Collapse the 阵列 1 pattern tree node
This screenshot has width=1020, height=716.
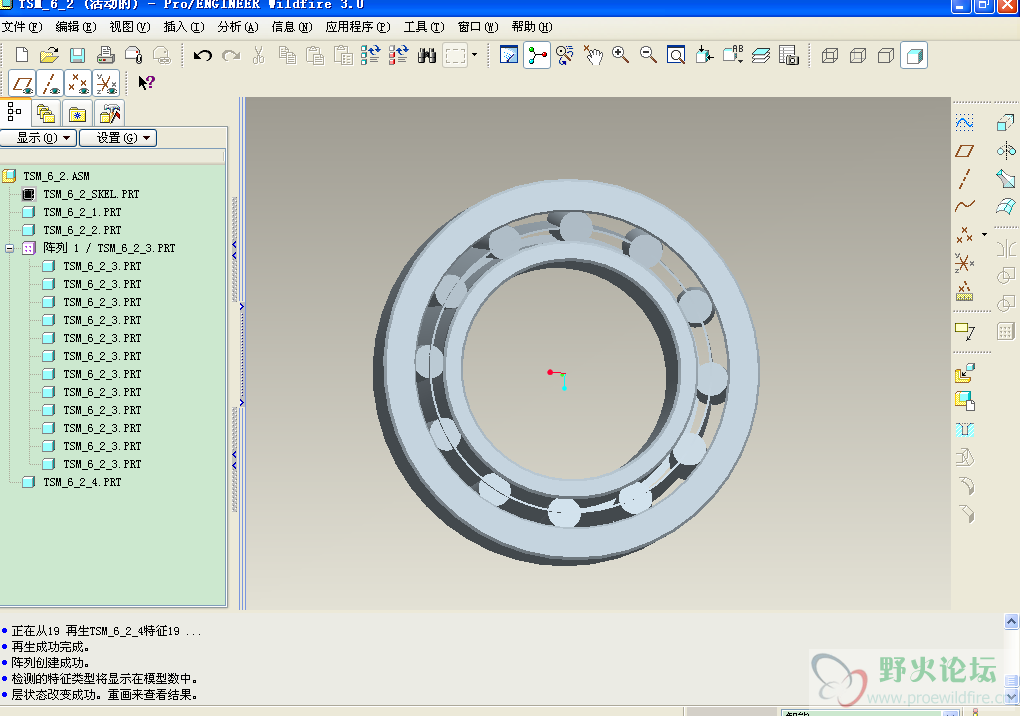[x=10, y=248]
